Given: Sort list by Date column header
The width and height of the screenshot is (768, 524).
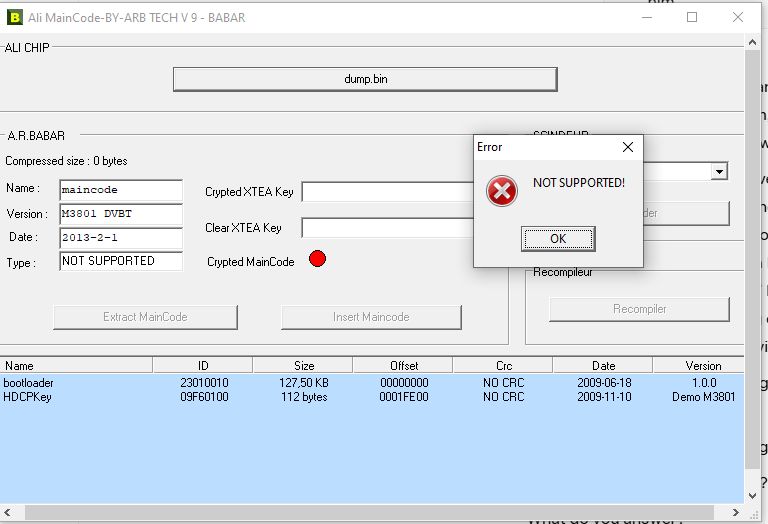Looking at the screenshot, I should tap(603, 365).
